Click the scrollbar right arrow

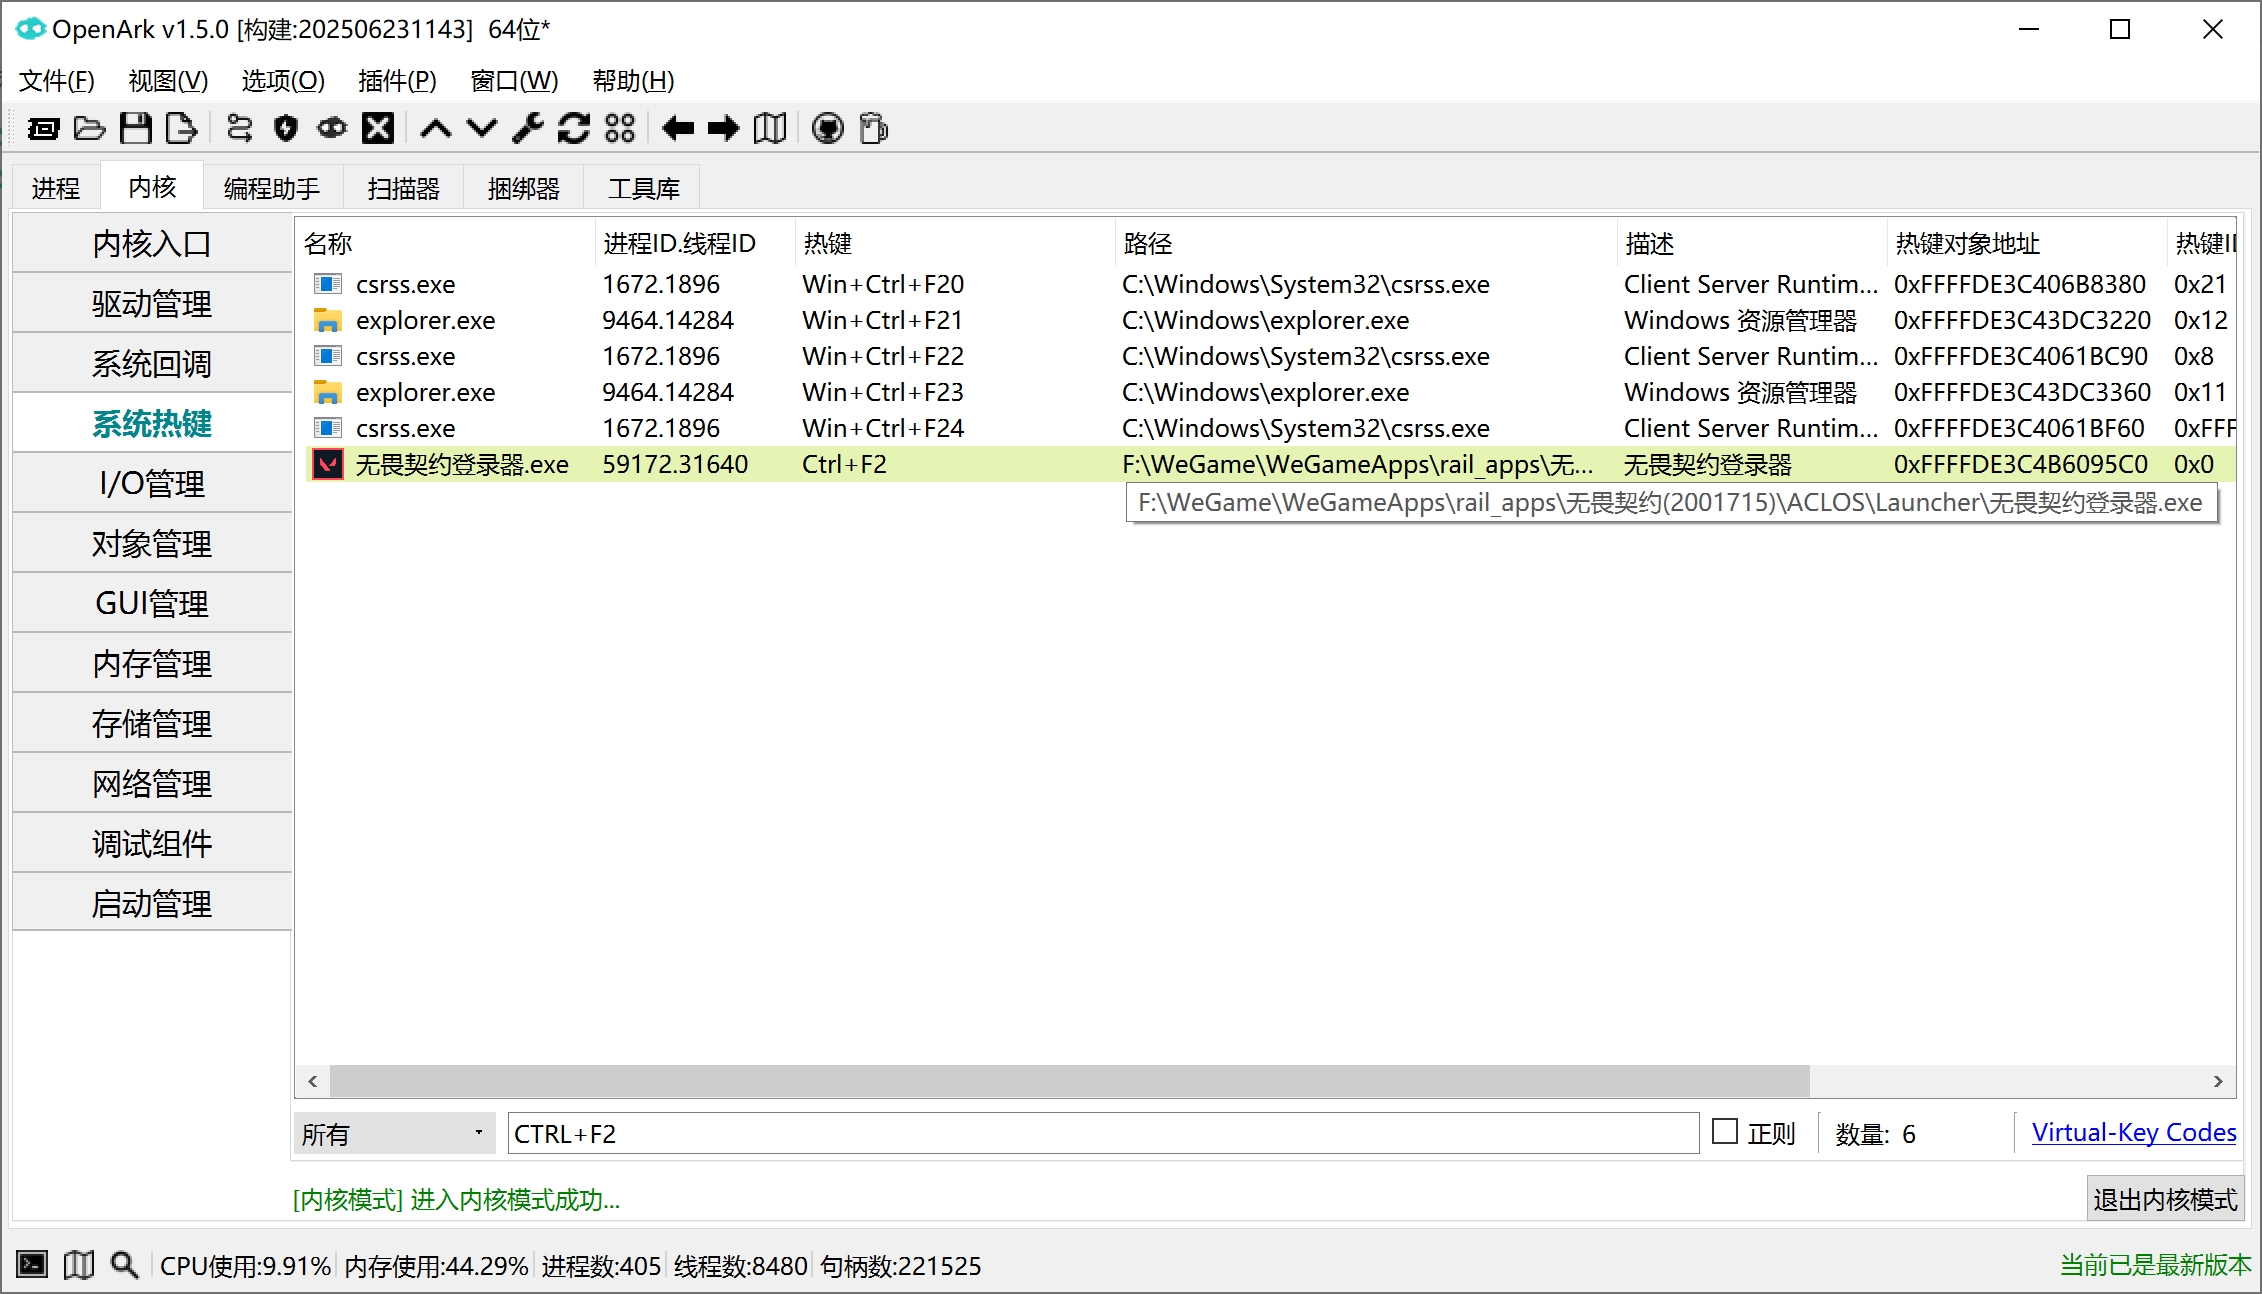pyautogui.click(x=2218, y=1081)
